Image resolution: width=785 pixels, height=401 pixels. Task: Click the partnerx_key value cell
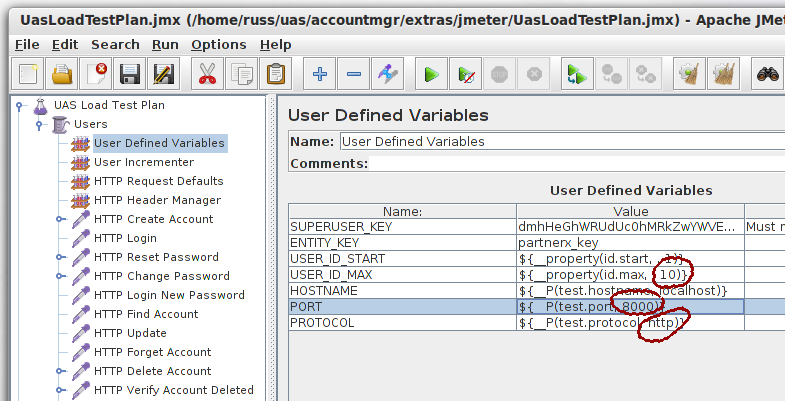coord(630,243)
